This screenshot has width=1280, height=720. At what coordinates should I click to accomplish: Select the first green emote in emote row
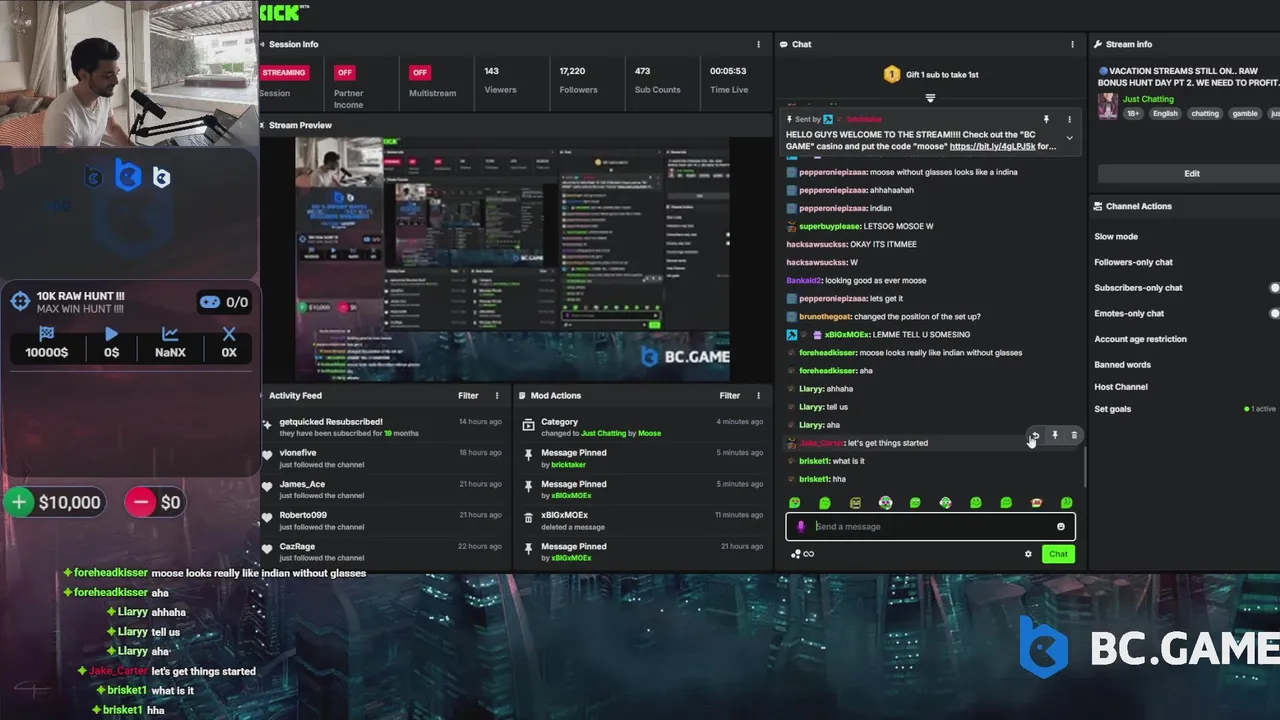(x=795, y=503)
